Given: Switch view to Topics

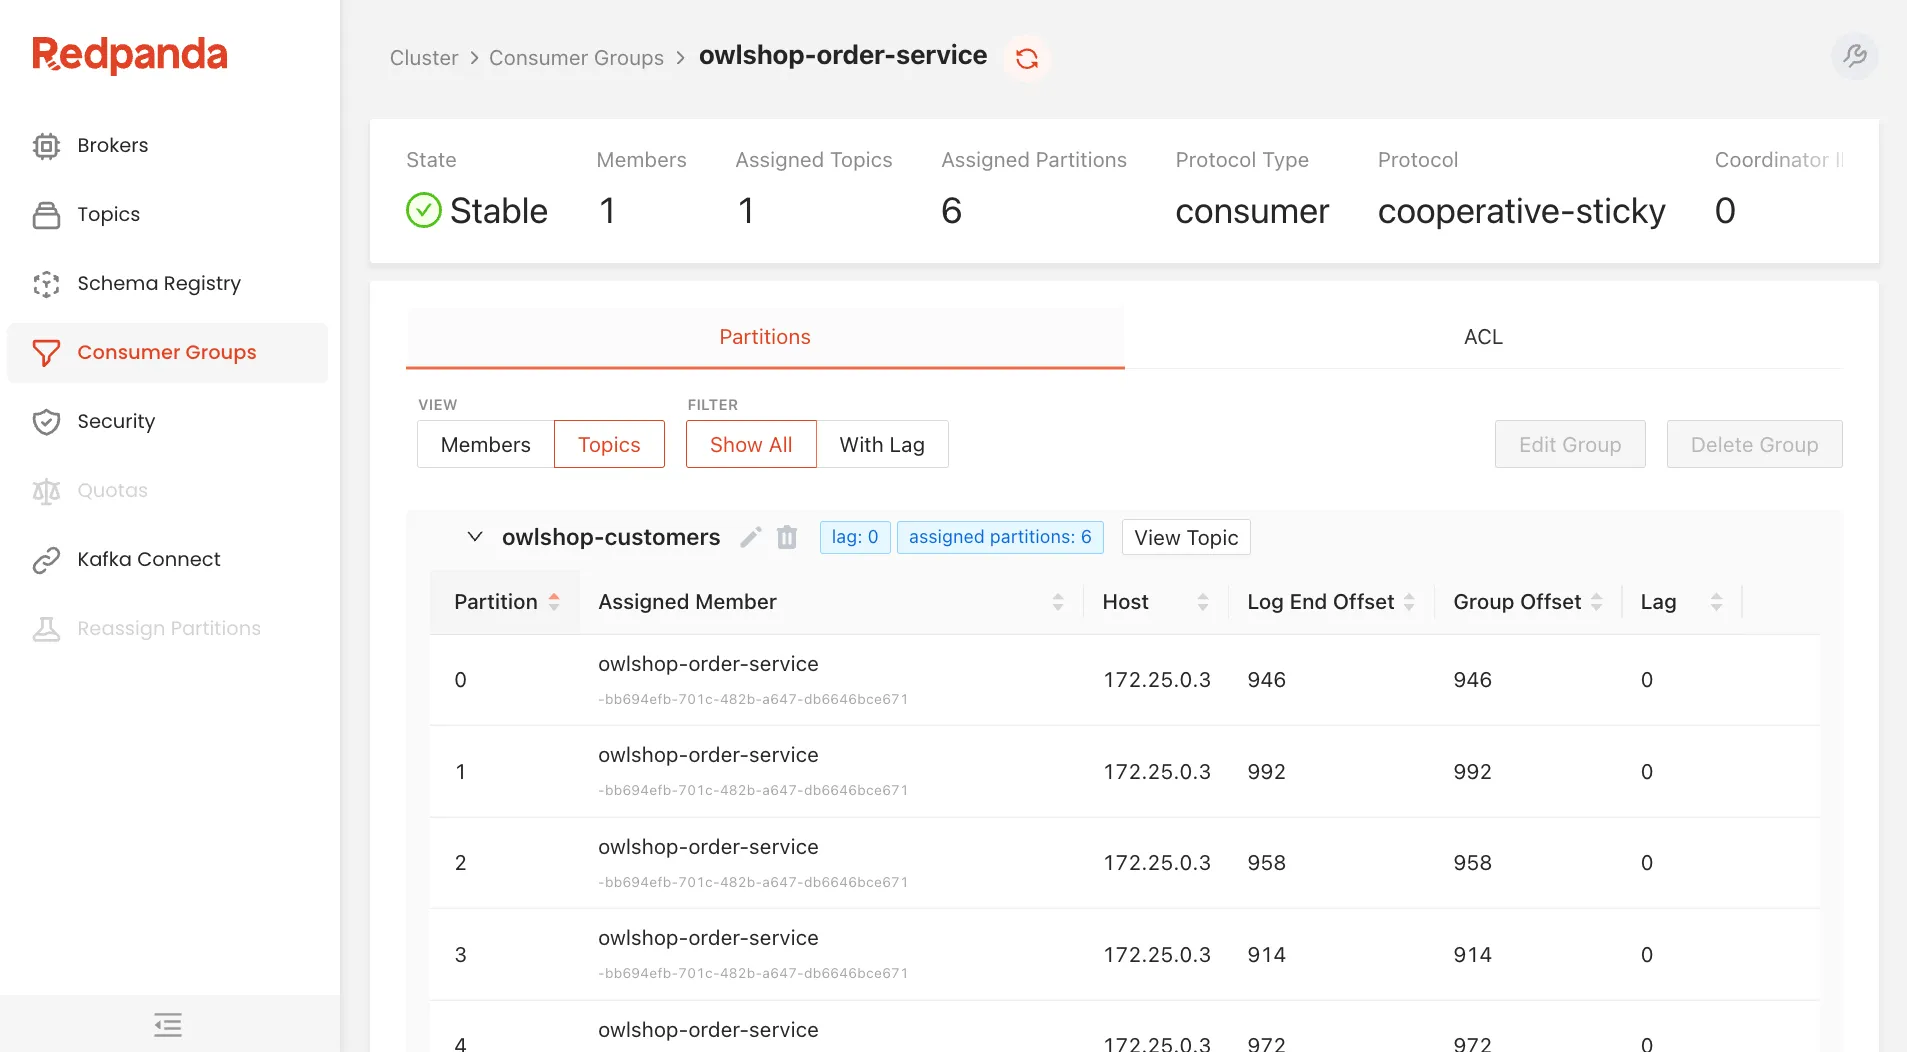Looking at the screenshot, I should [x=609, y=445].
